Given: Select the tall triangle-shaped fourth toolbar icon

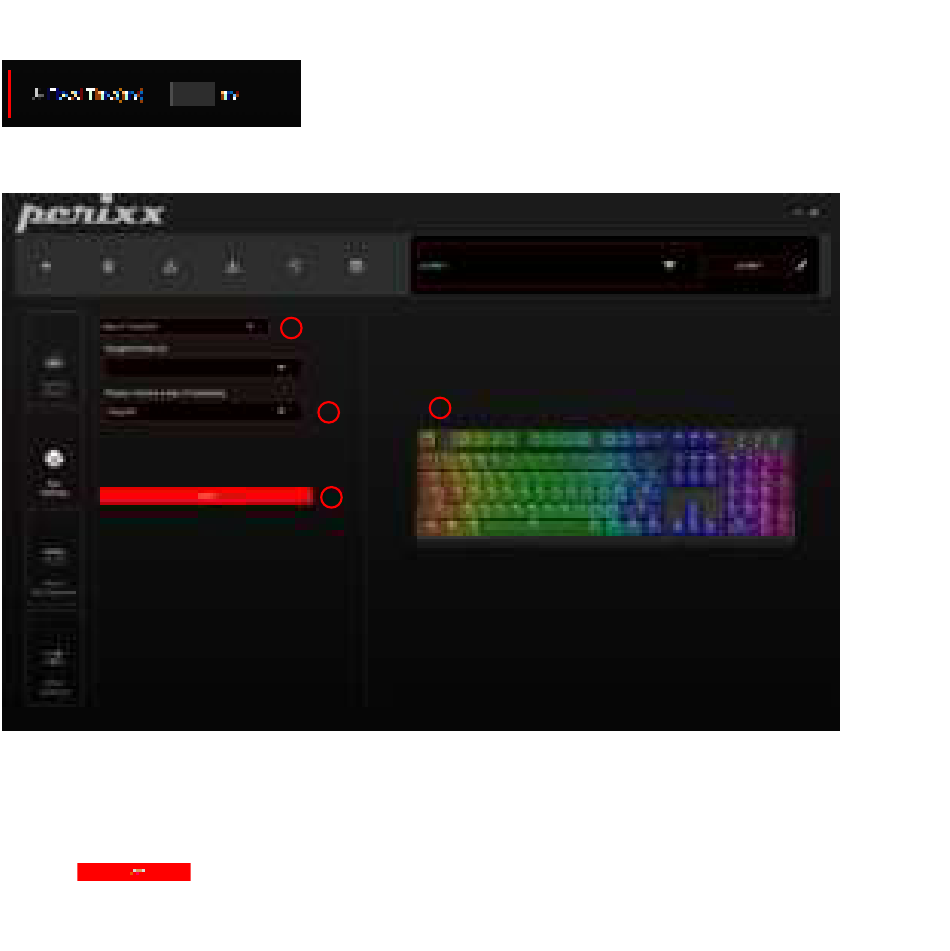Looking at the screenshot, I should coord(233,265).
